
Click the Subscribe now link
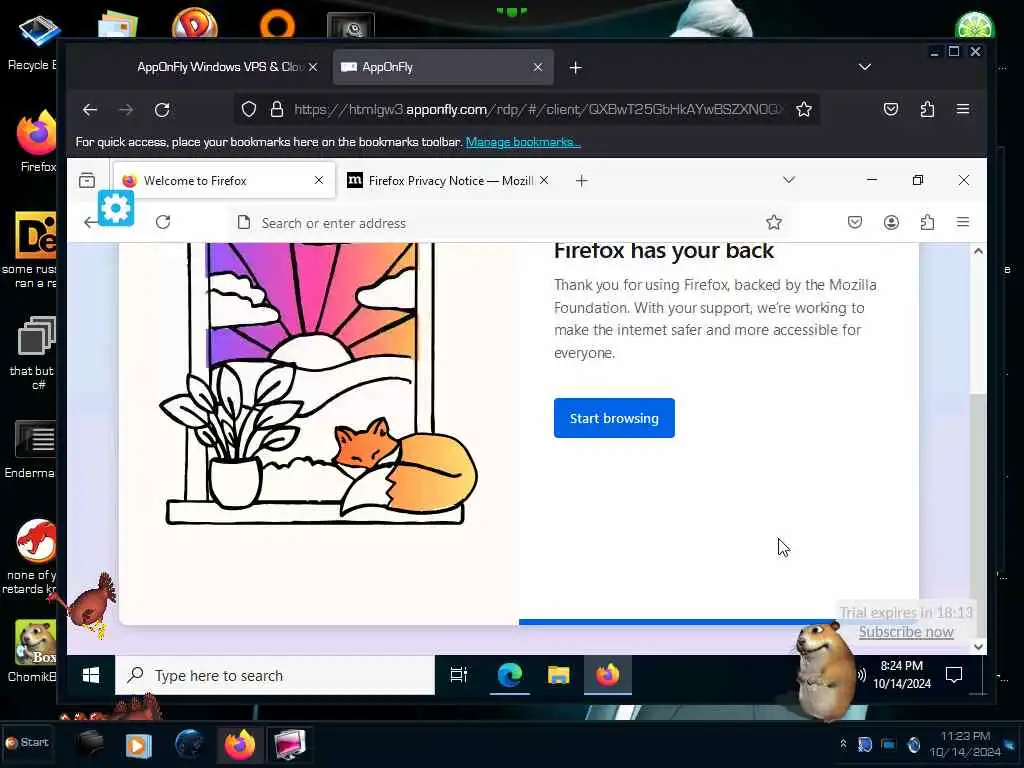906,632
